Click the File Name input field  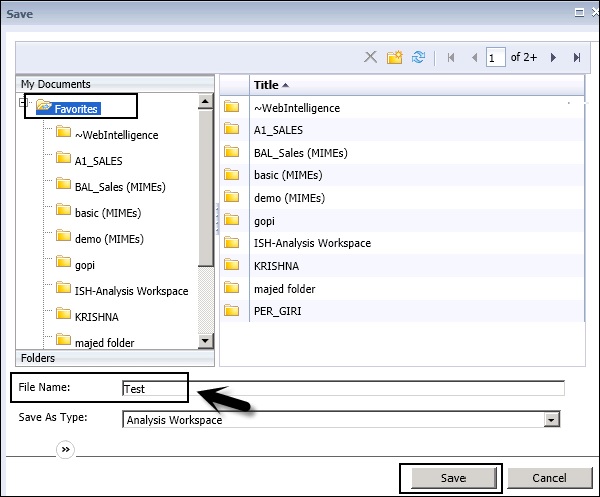point(343,388)
